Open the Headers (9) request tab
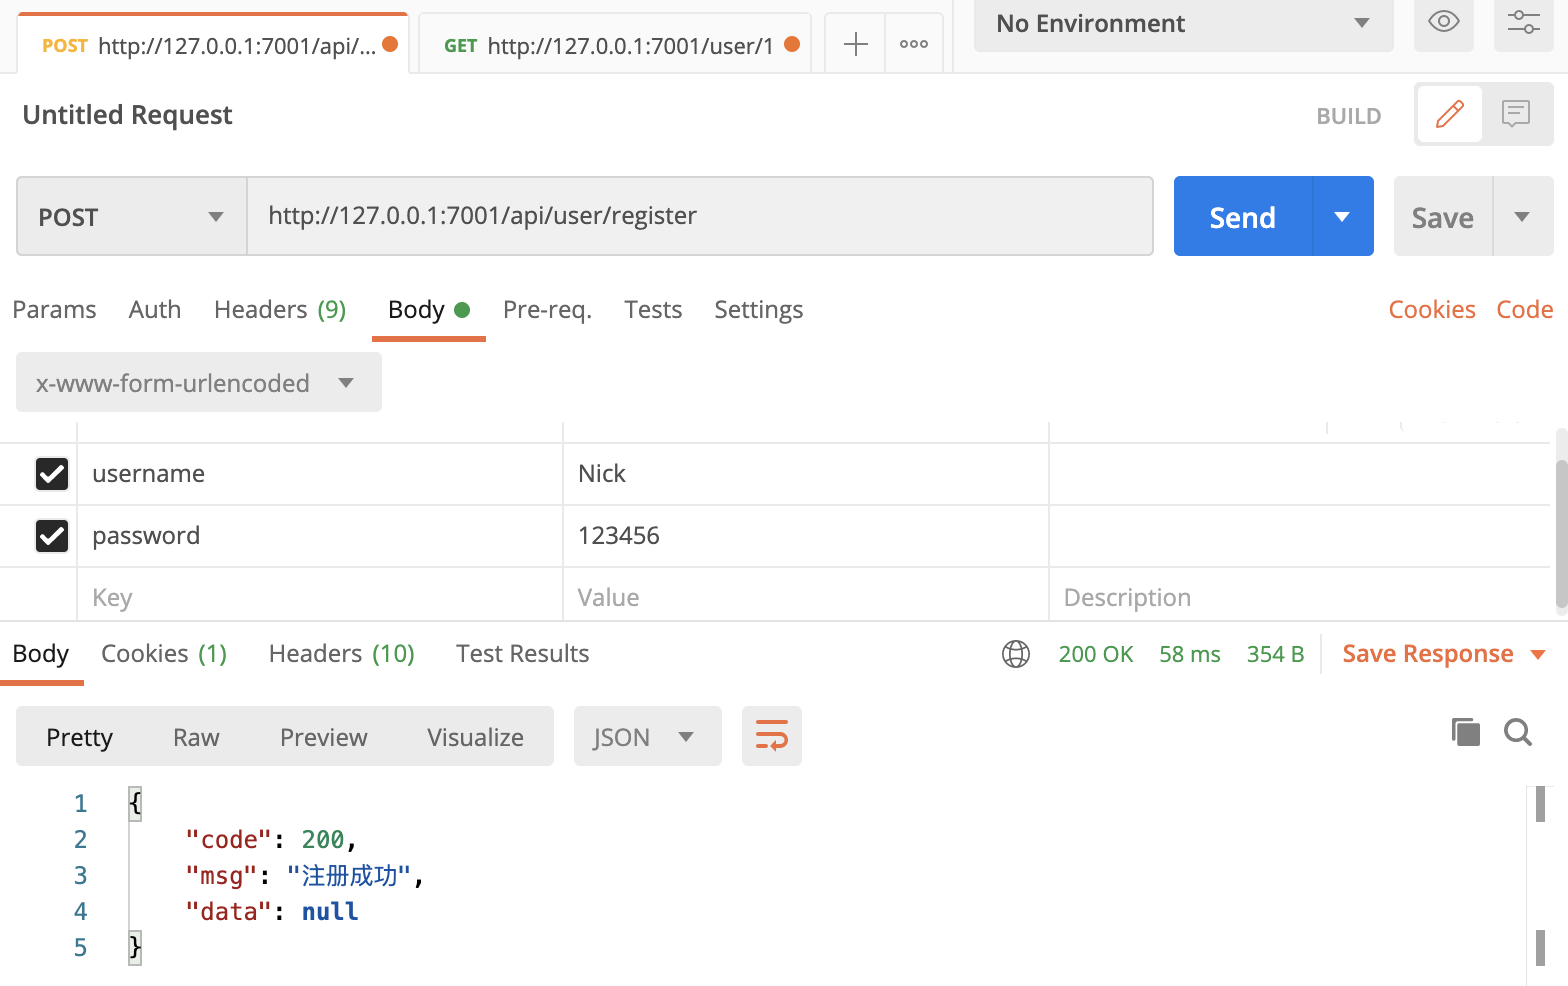This screenshot has height=986, width=1568. (280, 310)
